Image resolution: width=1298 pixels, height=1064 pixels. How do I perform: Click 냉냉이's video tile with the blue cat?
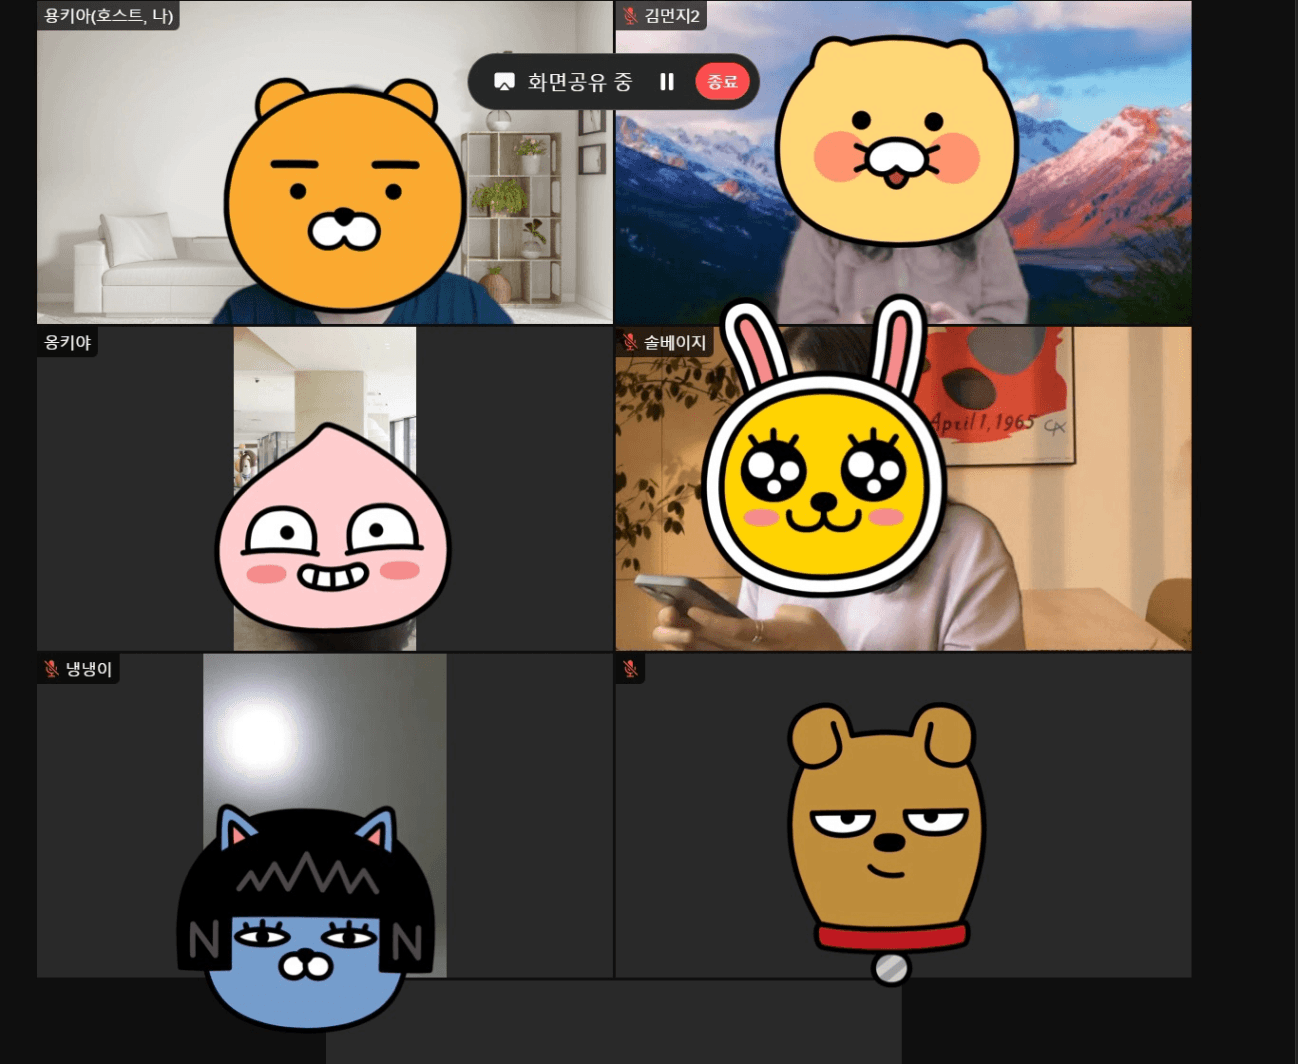point(325,816)
